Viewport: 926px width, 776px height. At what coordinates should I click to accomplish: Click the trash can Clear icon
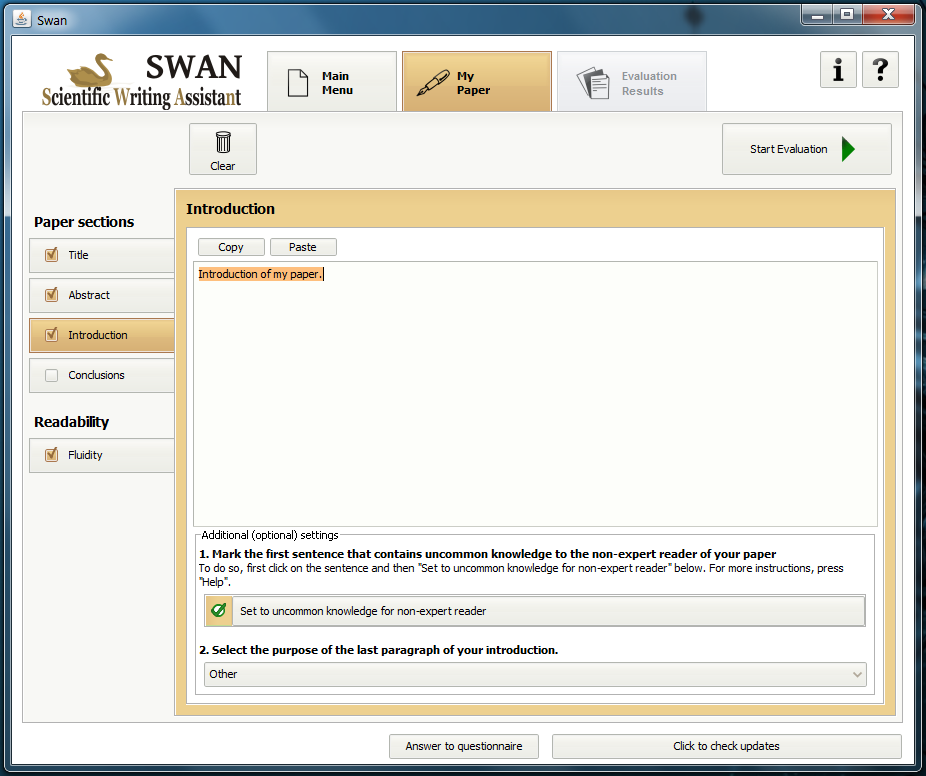click(223, 142)
